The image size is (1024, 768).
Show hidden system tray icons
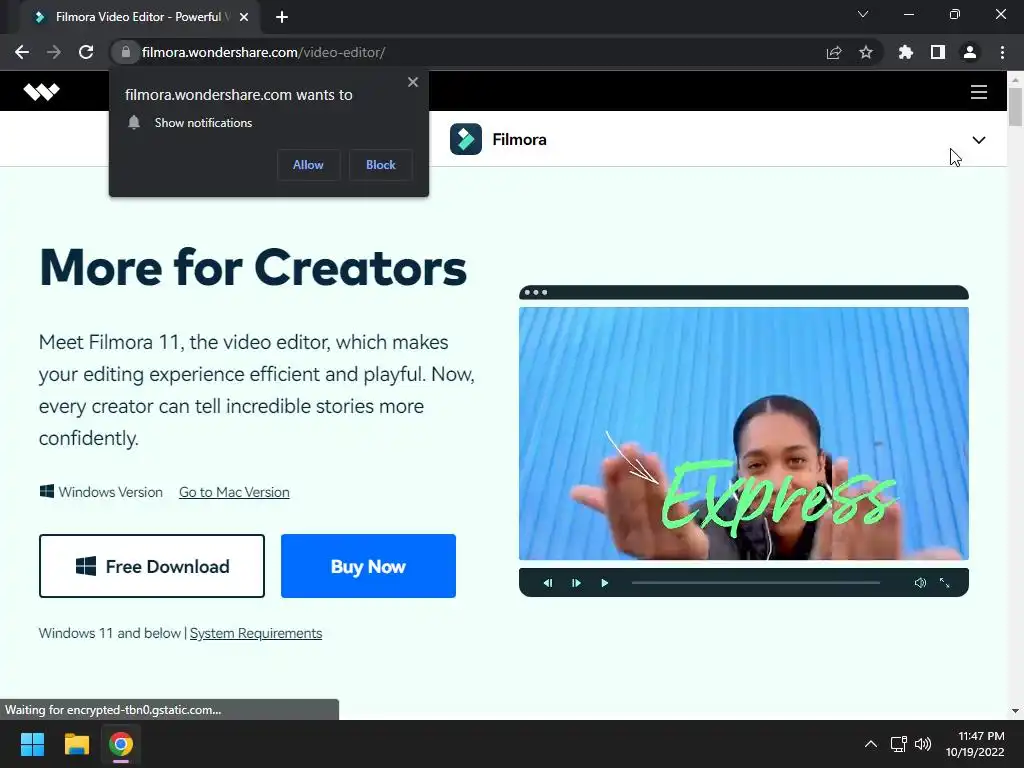[871, 744]
